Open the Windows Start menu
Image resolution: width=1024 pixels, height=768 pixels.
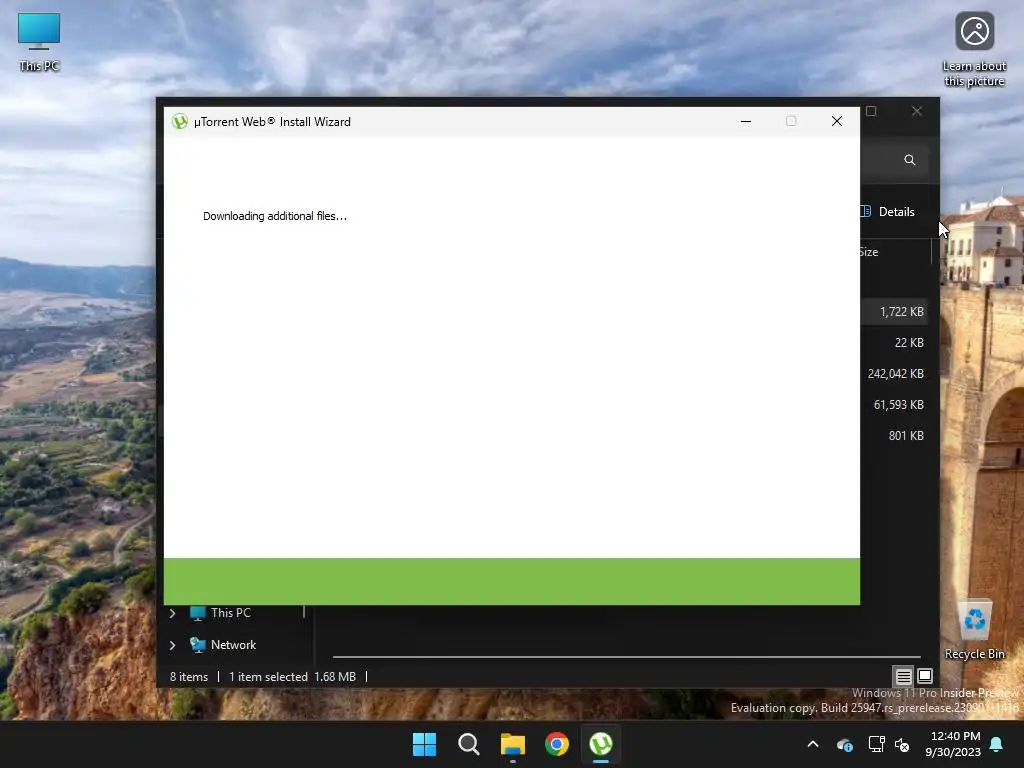pyautogui.click(x=424, y=744)
